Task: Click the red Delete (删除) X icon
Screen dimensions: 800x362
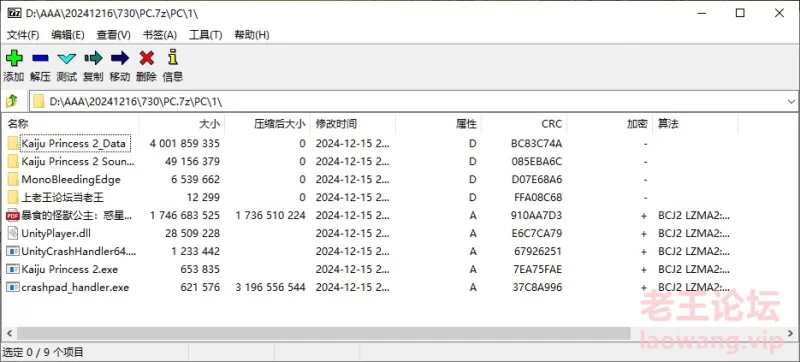Action: click(146, 59)
